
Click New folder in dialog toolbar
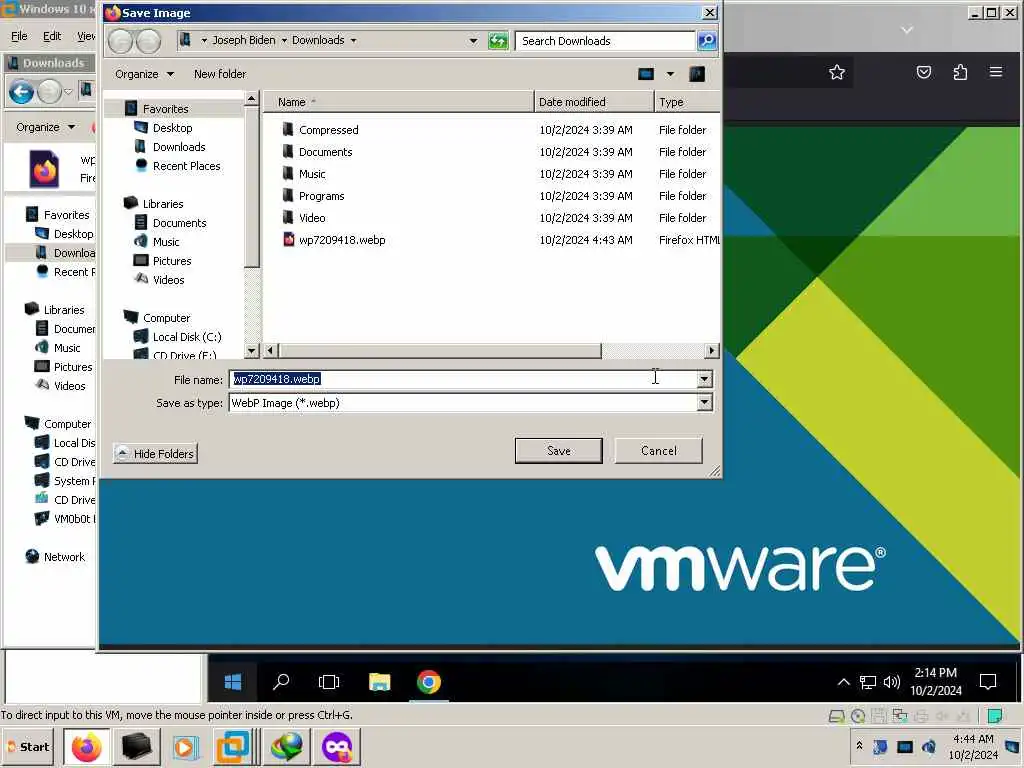point(219,74)
